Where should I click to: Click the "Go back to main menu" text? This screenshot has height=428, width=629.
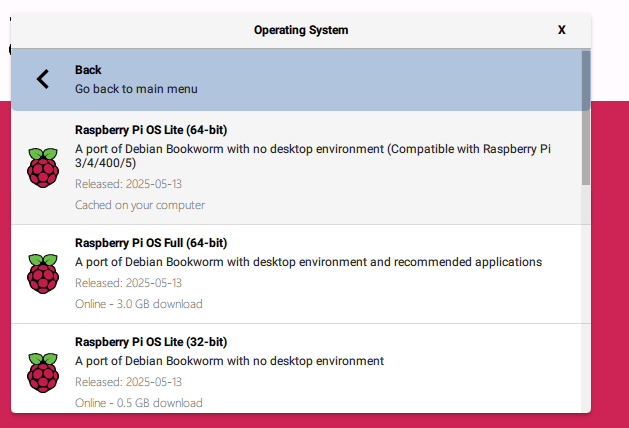[x=136, y=89]
